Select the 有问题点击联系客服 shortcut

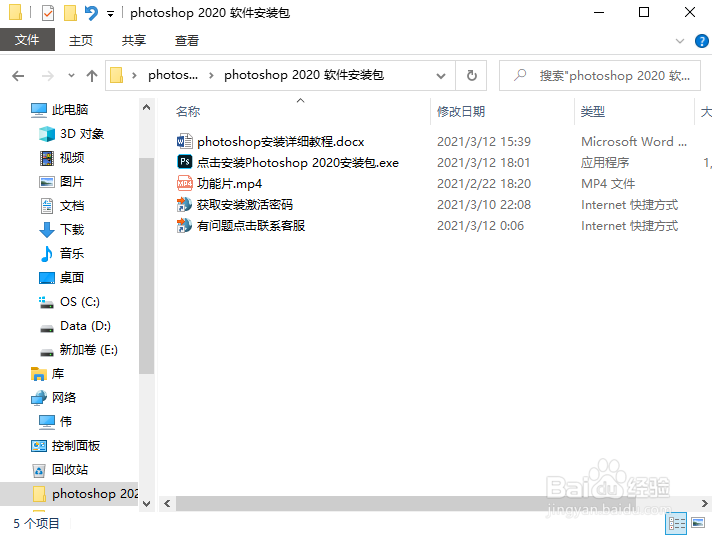251,225
